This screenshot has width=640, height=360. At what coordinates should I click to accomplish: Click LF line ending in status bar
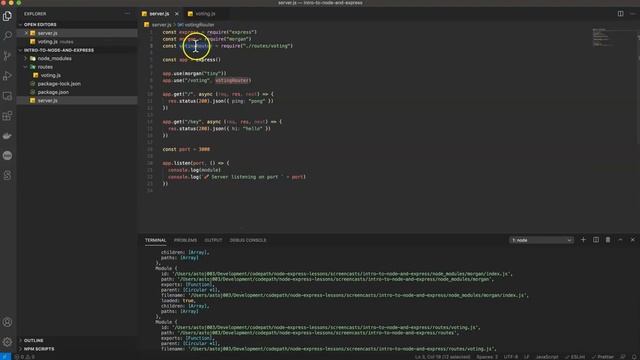(527, 357)
